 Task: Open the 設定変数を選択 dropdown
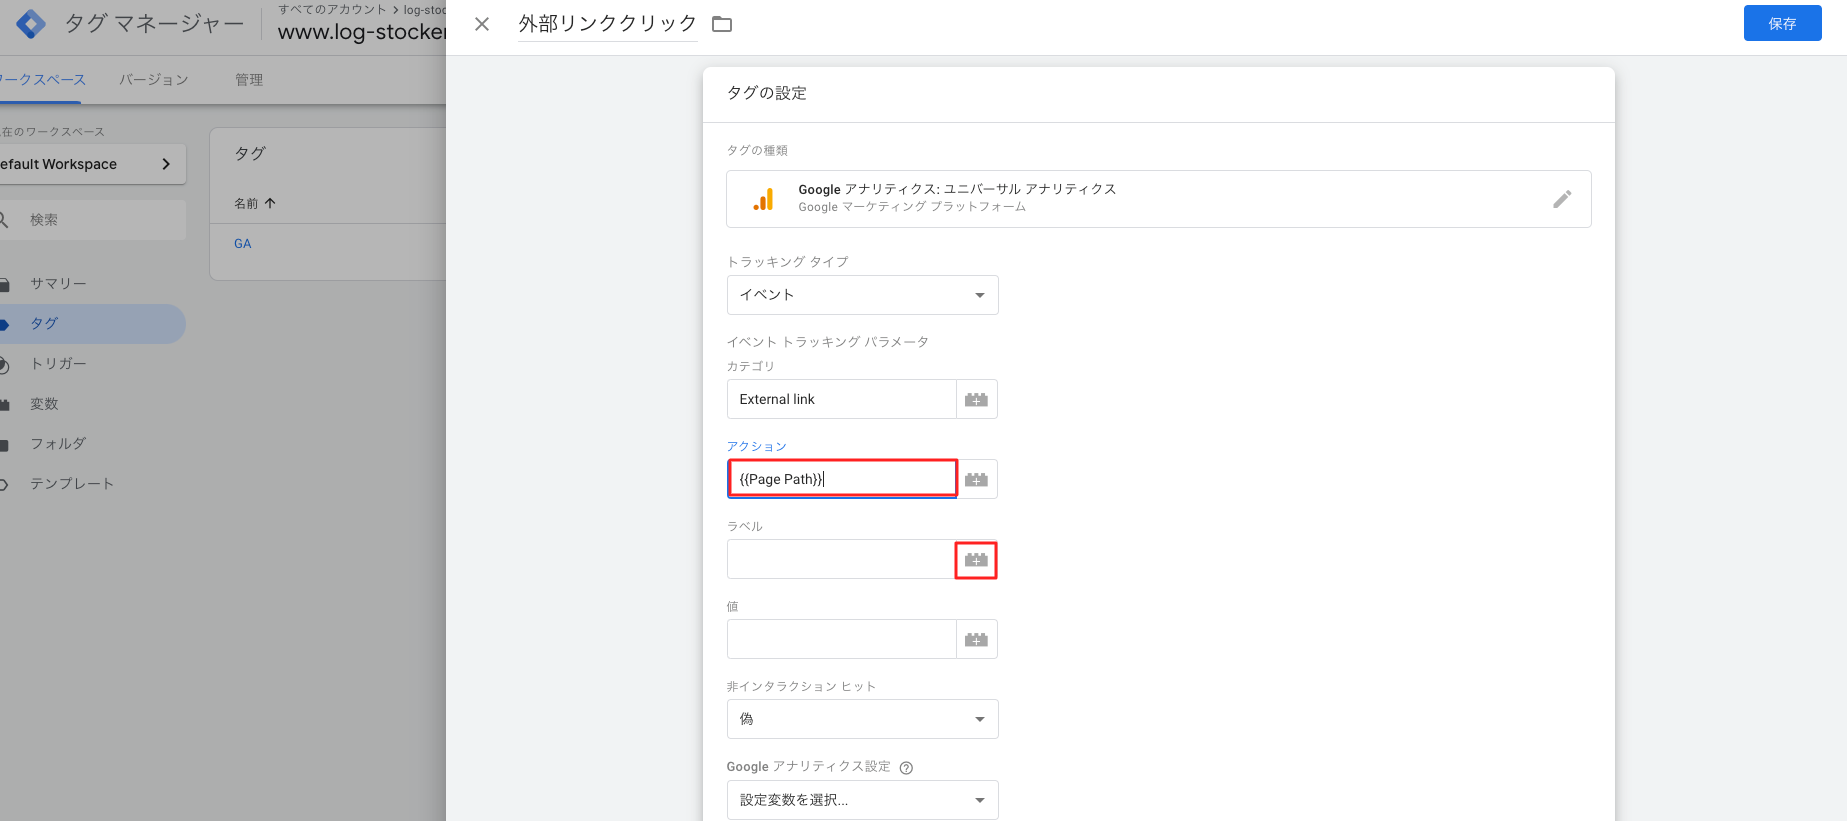(862, 800)
